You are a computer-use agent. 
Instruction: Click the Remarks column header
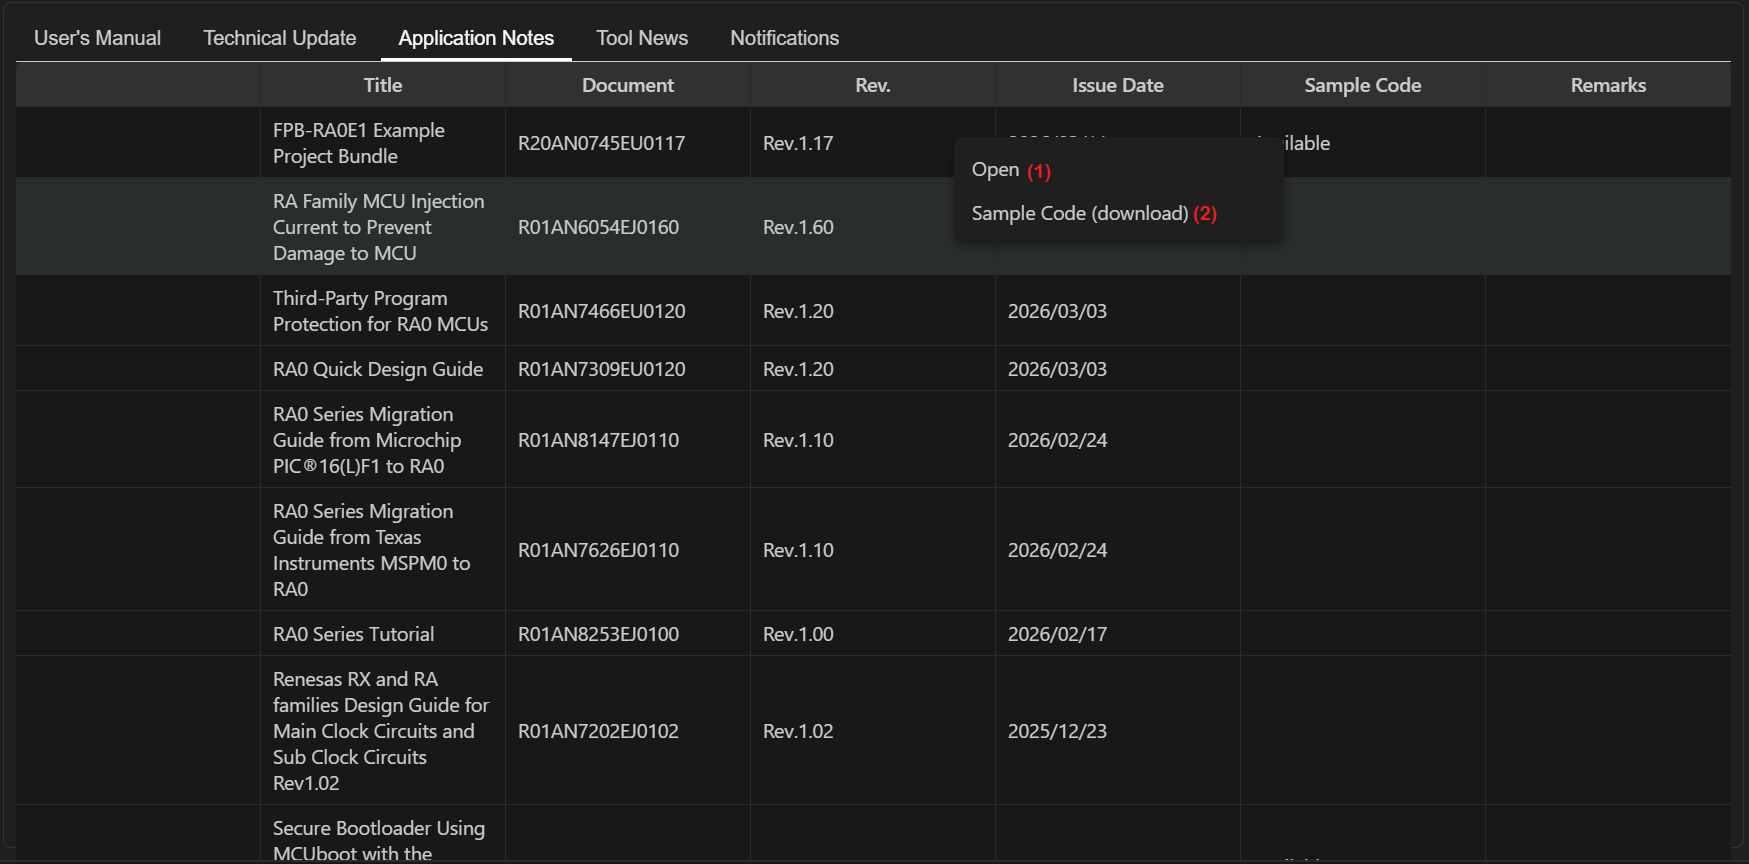1608,85
